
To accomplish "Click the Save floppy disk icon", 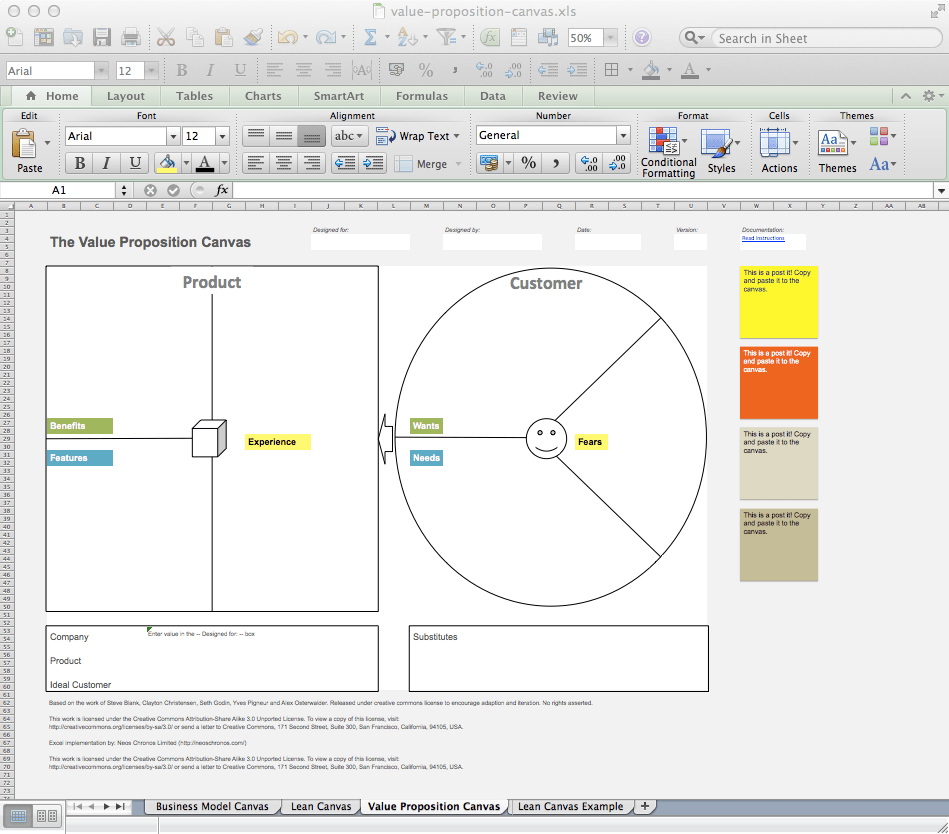I will [102, 38].
